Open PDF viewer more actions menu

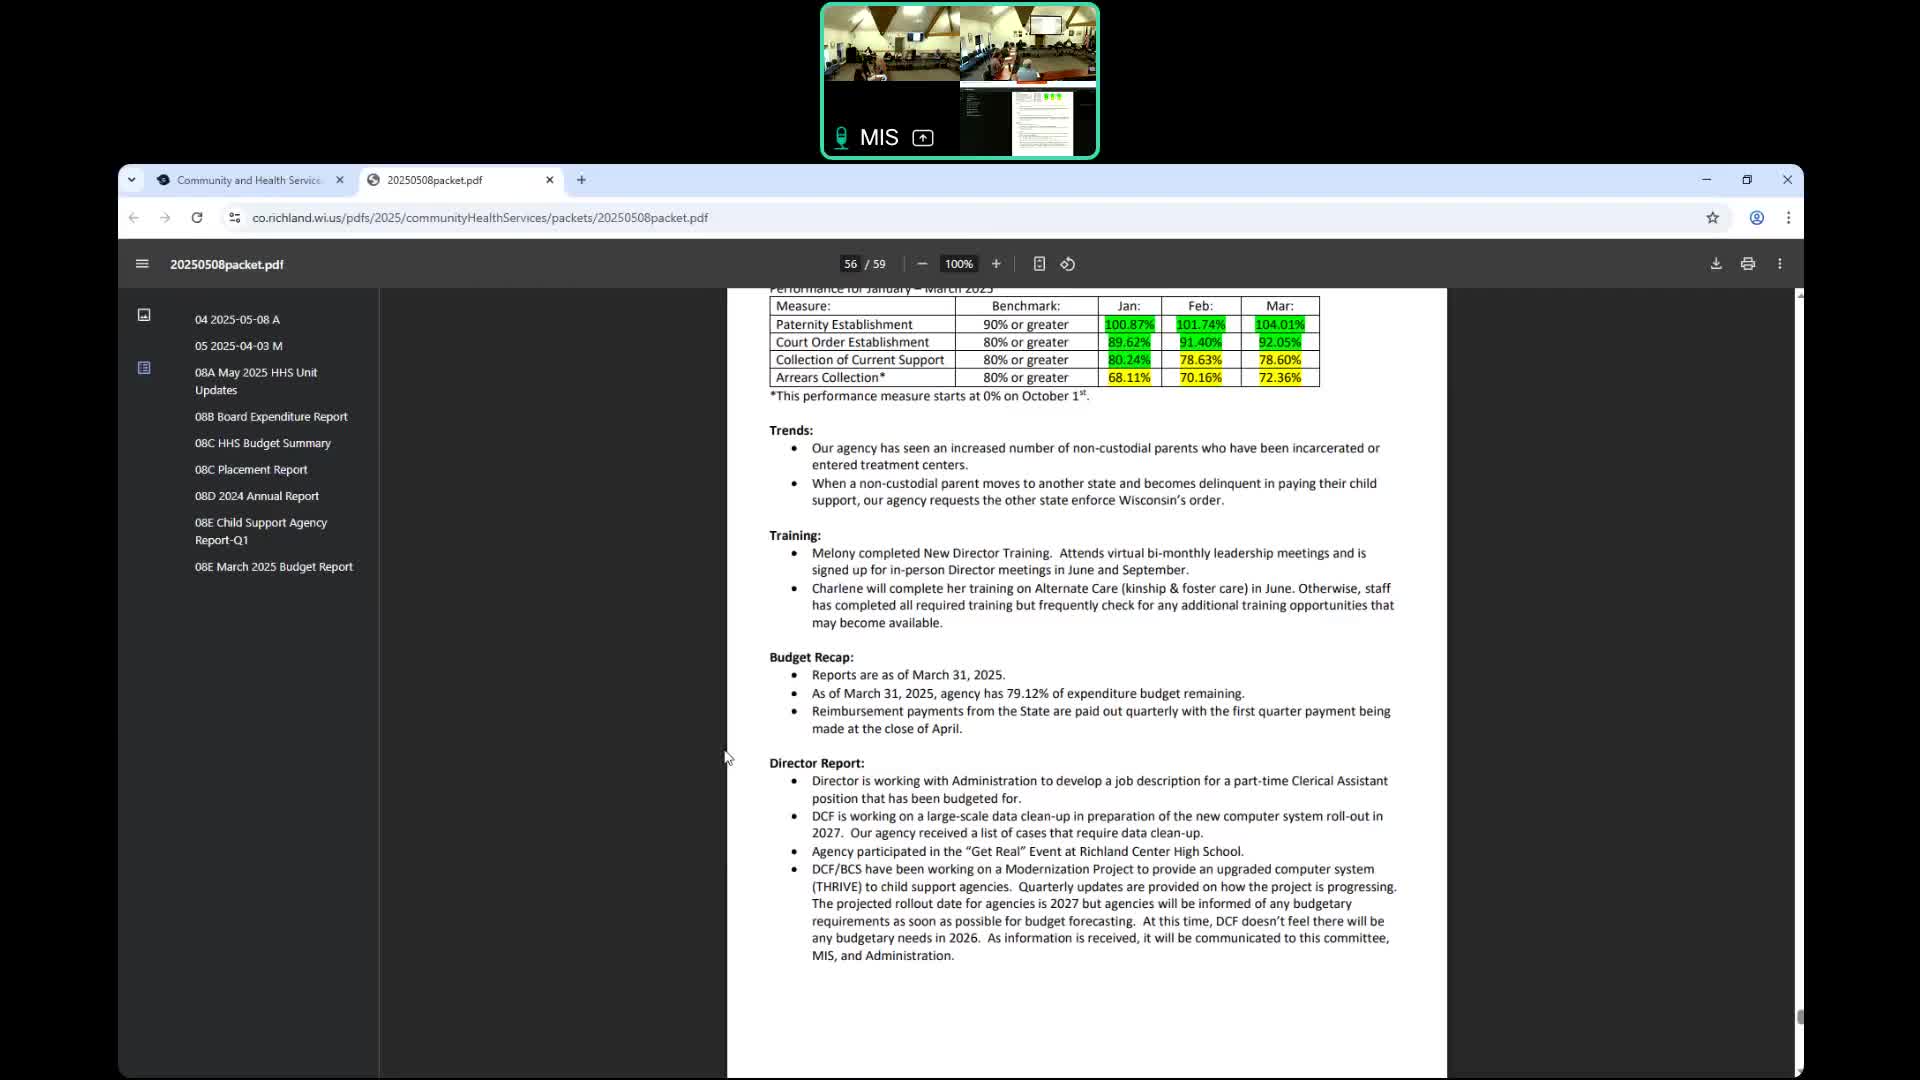point(1780,264)
